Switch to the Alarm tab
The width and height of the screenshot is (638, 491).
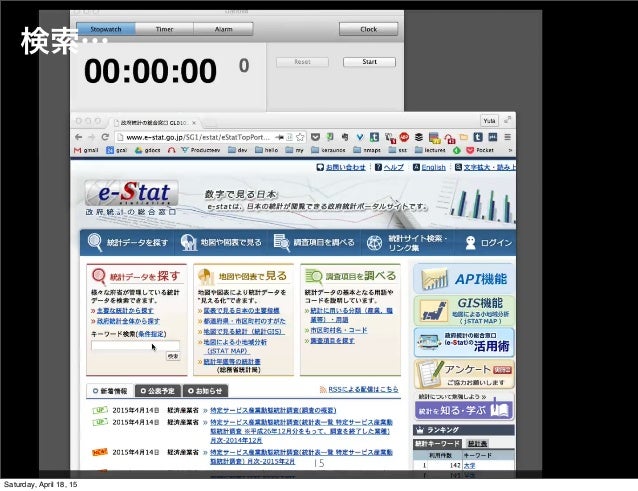223,29
